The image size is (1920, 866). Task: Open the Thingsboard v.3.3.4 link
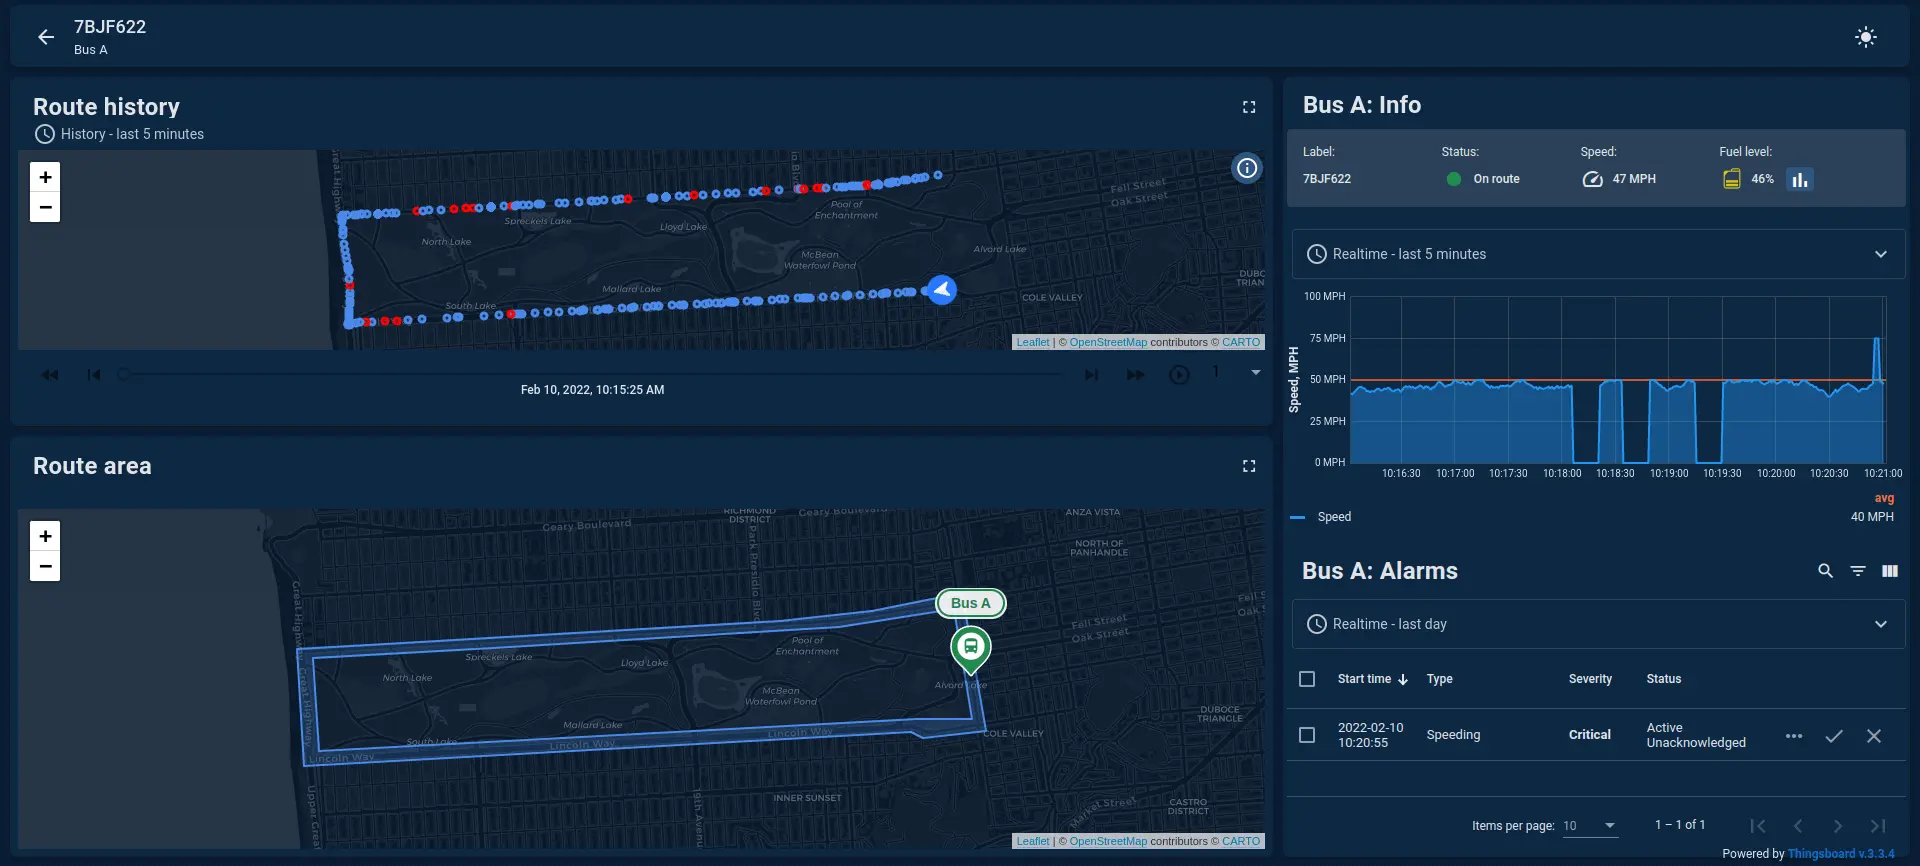pos(1840,854)
